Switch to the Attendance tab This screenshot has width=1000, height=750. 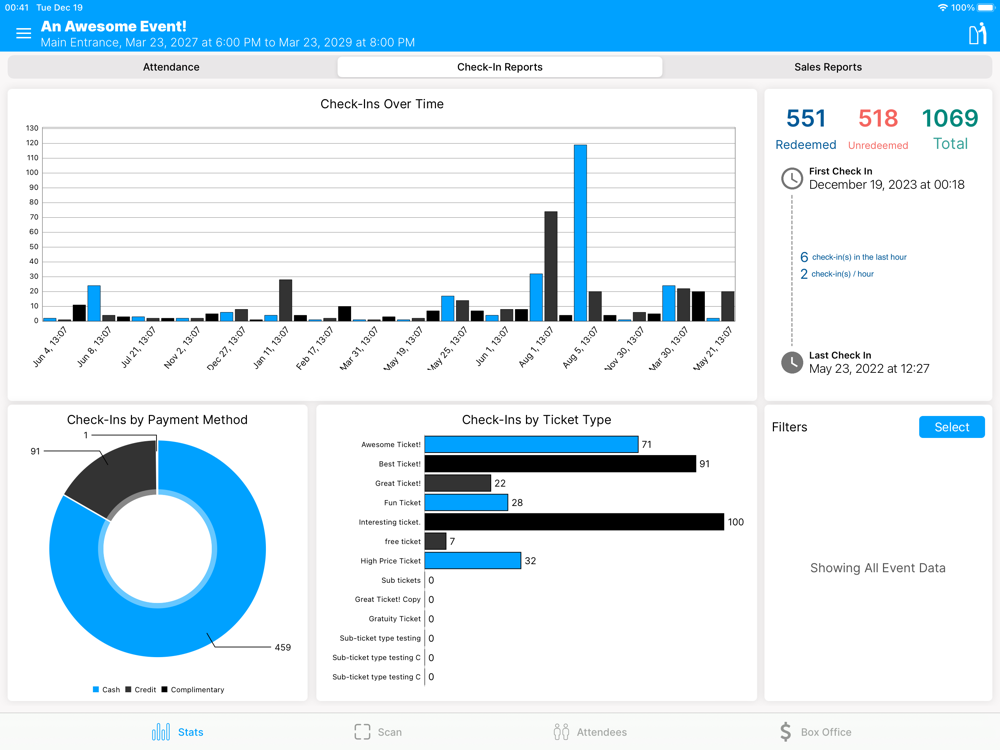coord(171,67)
